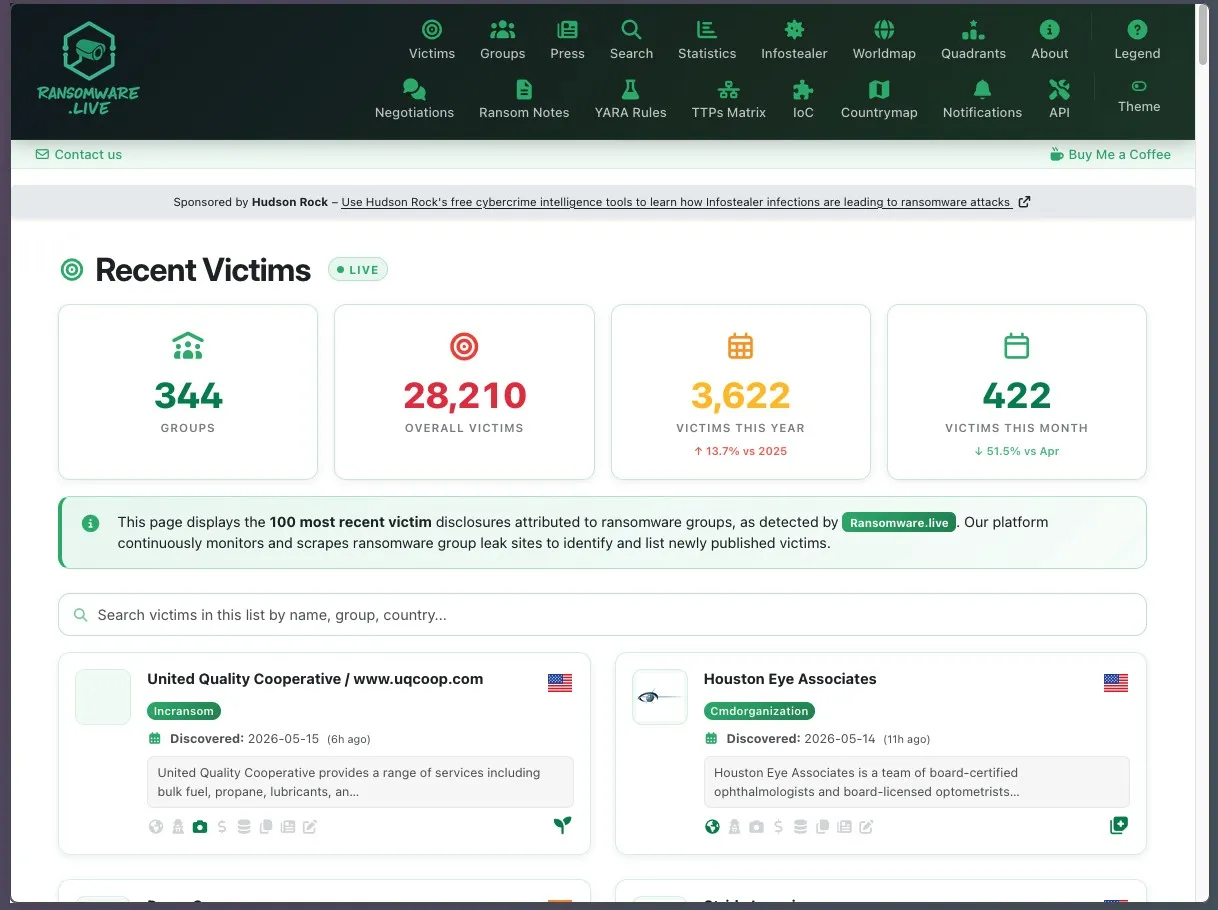Click the dollar icon on United Quality Cooperative card
The height and width of the screenshot is (910, 1218).
(222, 827)
